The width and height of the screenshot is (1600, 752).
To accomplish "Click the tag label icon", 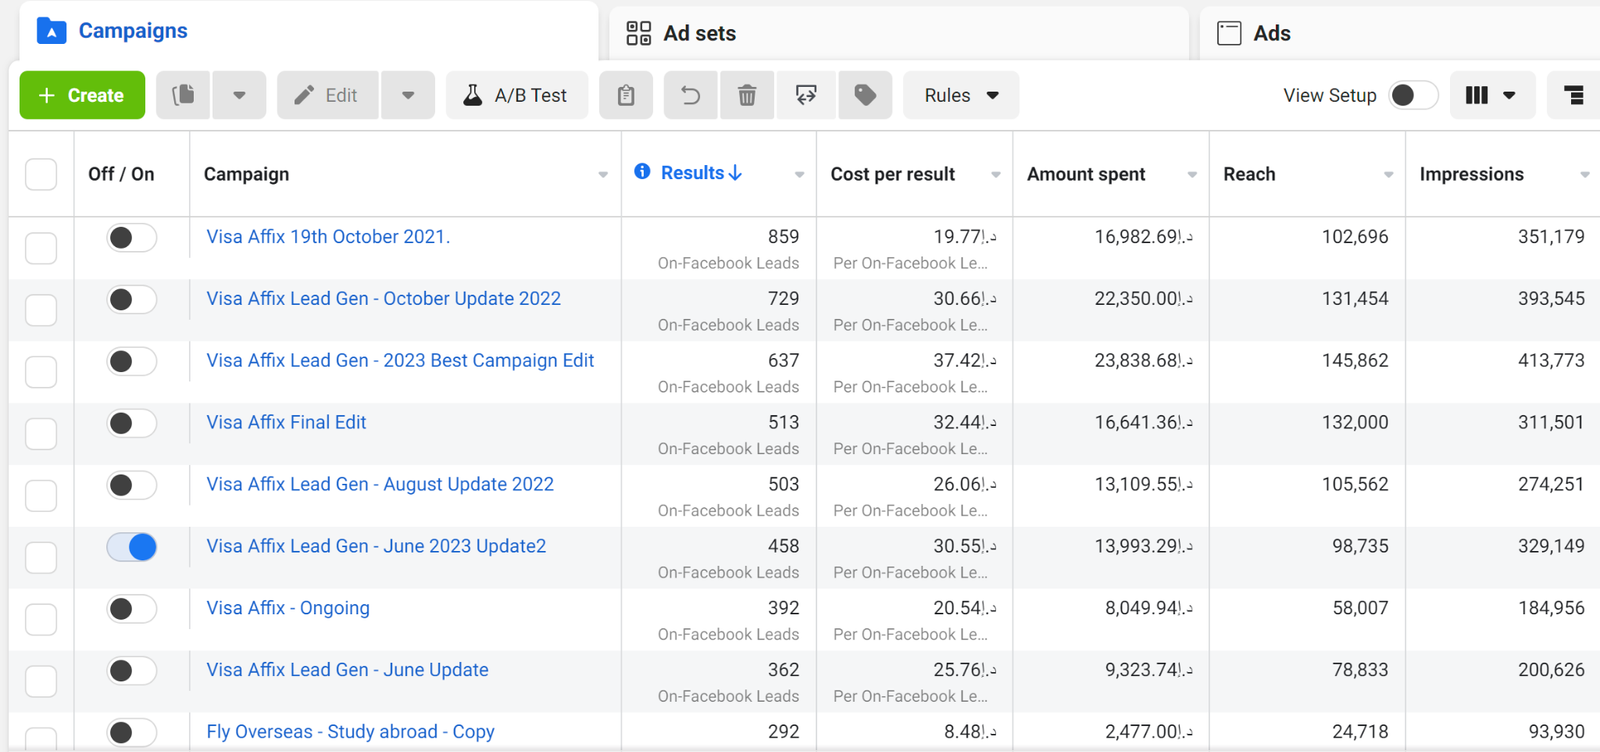I will [x=865, y=95].
